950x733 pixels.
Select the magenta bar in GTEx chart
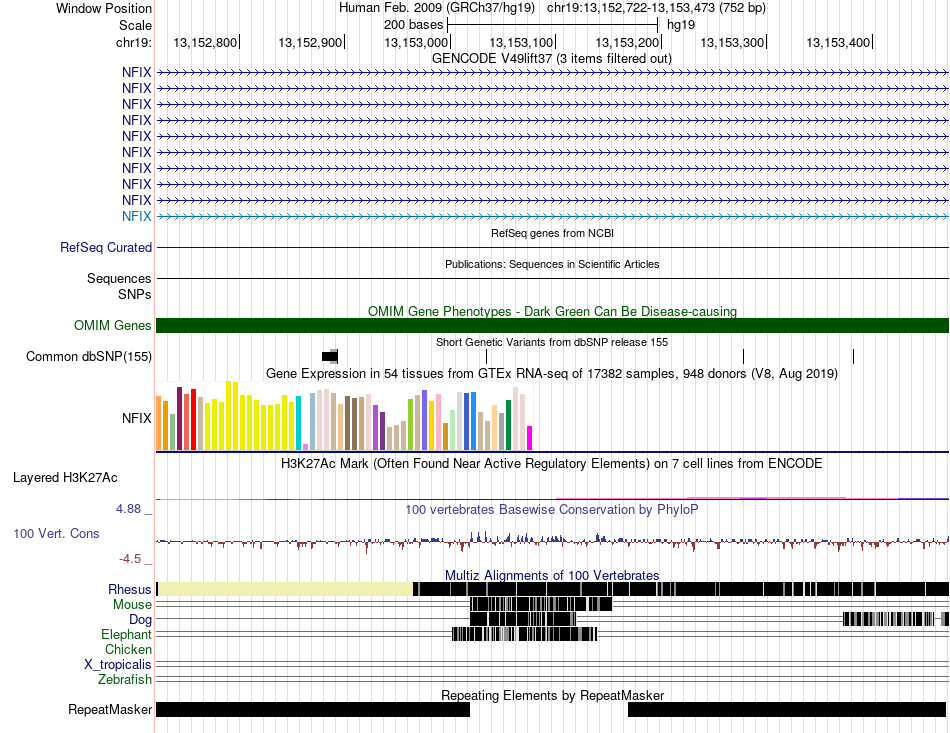529,438
